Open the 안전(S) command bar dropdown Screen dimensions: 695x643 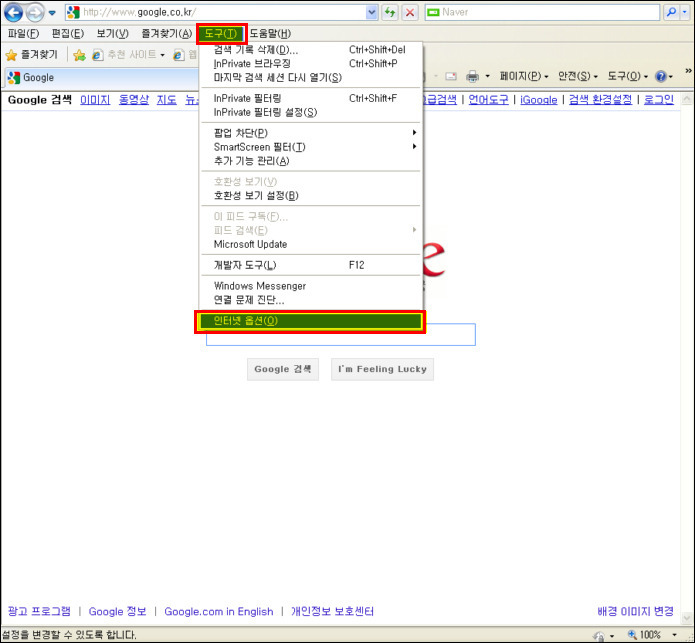578,77
